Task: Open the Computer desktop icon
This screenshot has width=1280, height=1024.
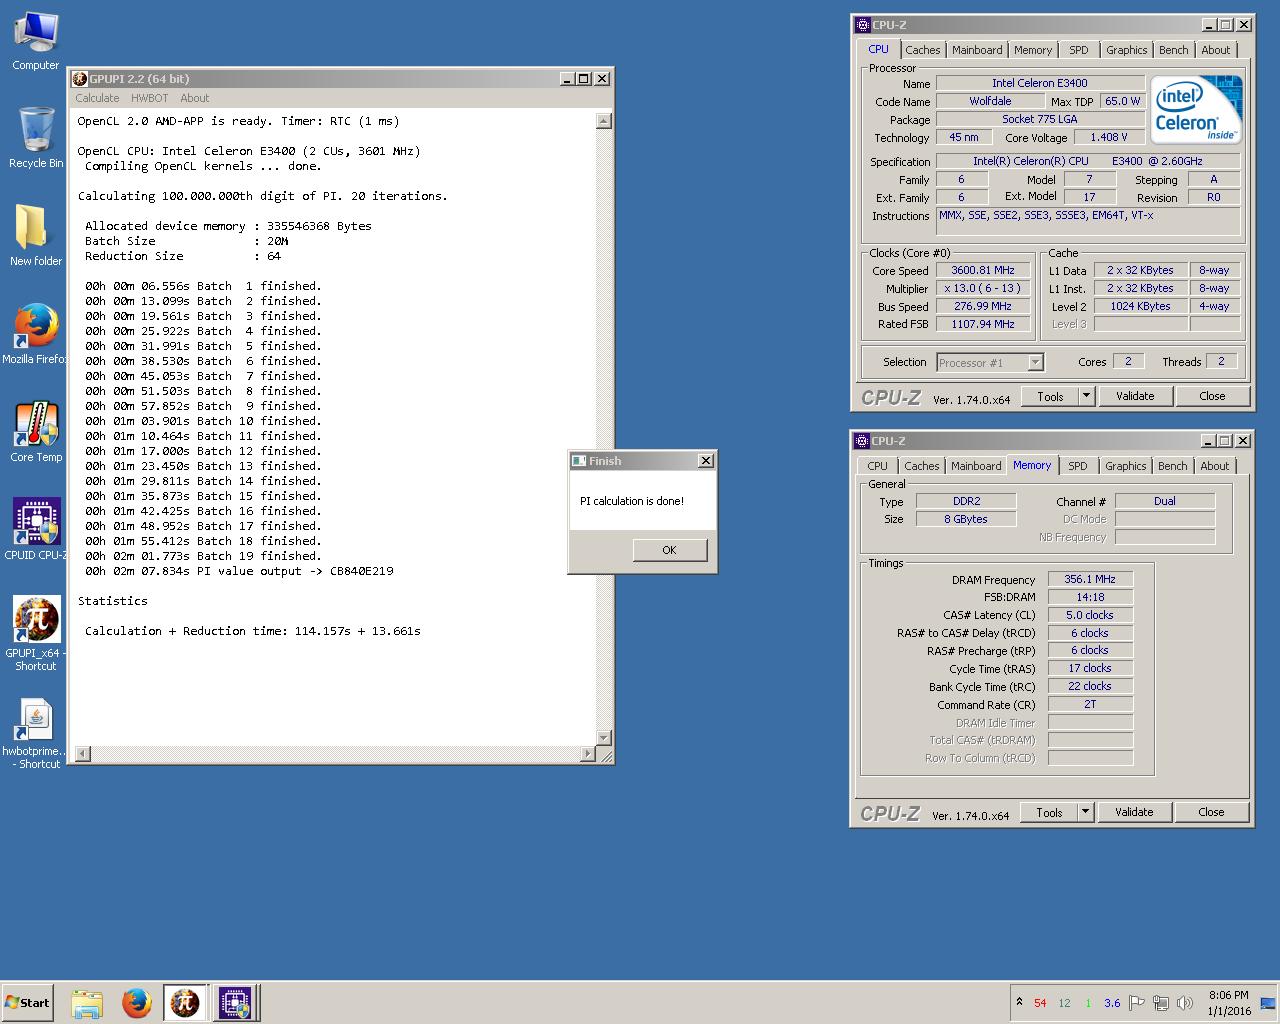Action: [x=36, y=40]
